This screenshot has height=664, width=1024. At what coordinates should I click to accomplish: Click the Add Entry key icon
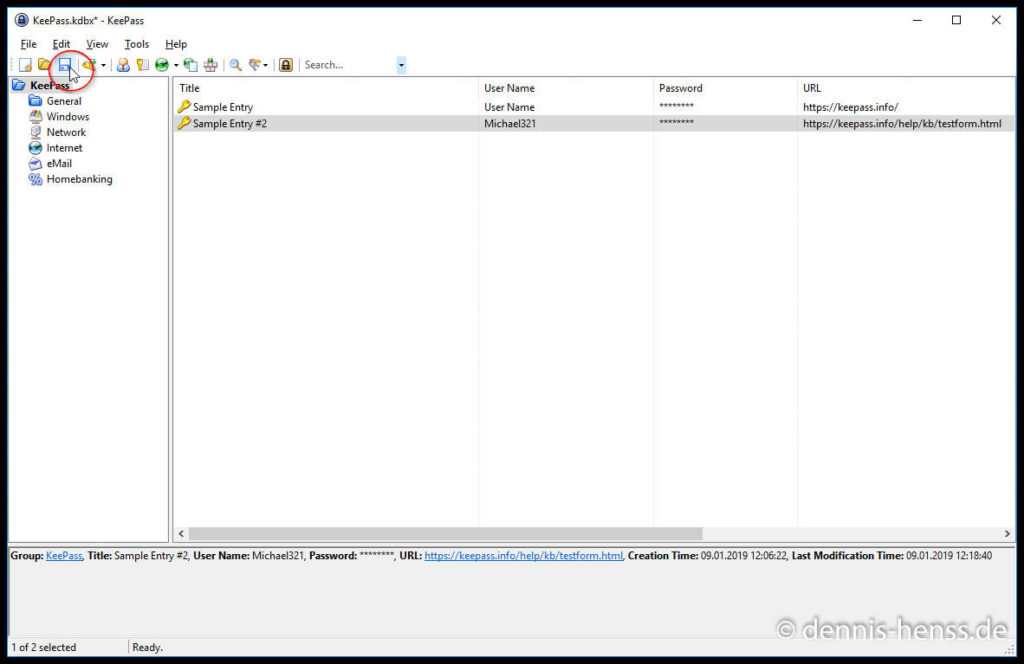(x=89, y=65)
